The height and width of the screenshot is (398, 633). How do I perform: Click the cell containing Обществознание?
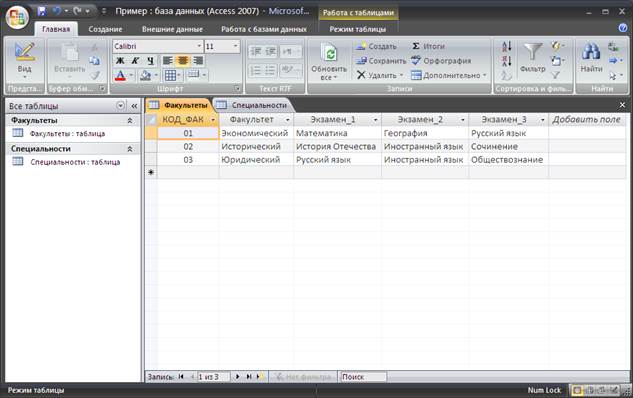(508, 159)
